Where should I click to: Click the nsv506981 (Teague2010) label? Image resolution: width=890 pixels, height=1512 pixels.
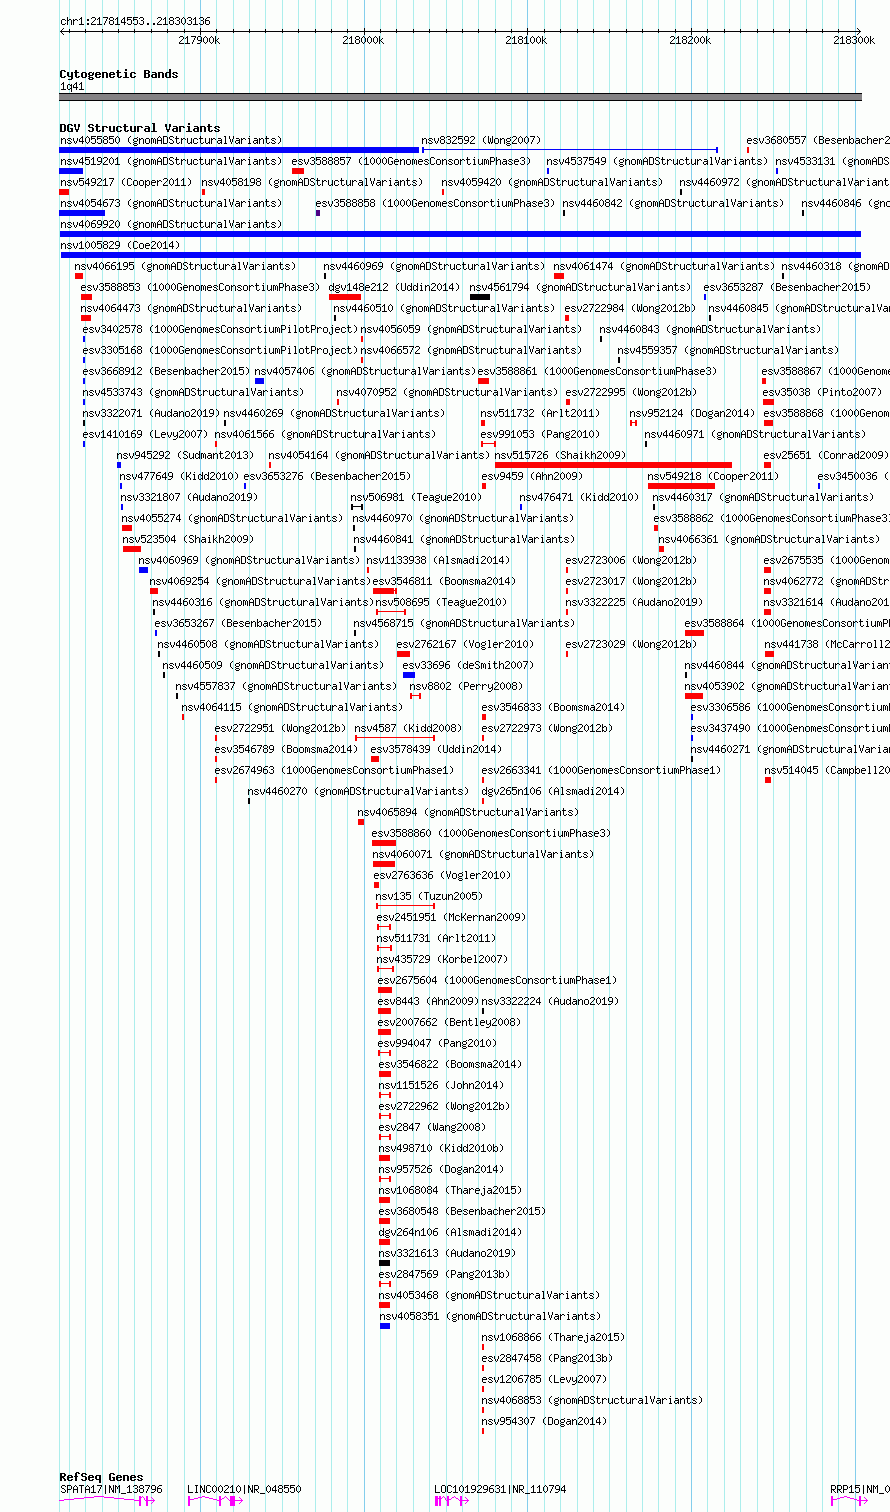pos(416,497)
